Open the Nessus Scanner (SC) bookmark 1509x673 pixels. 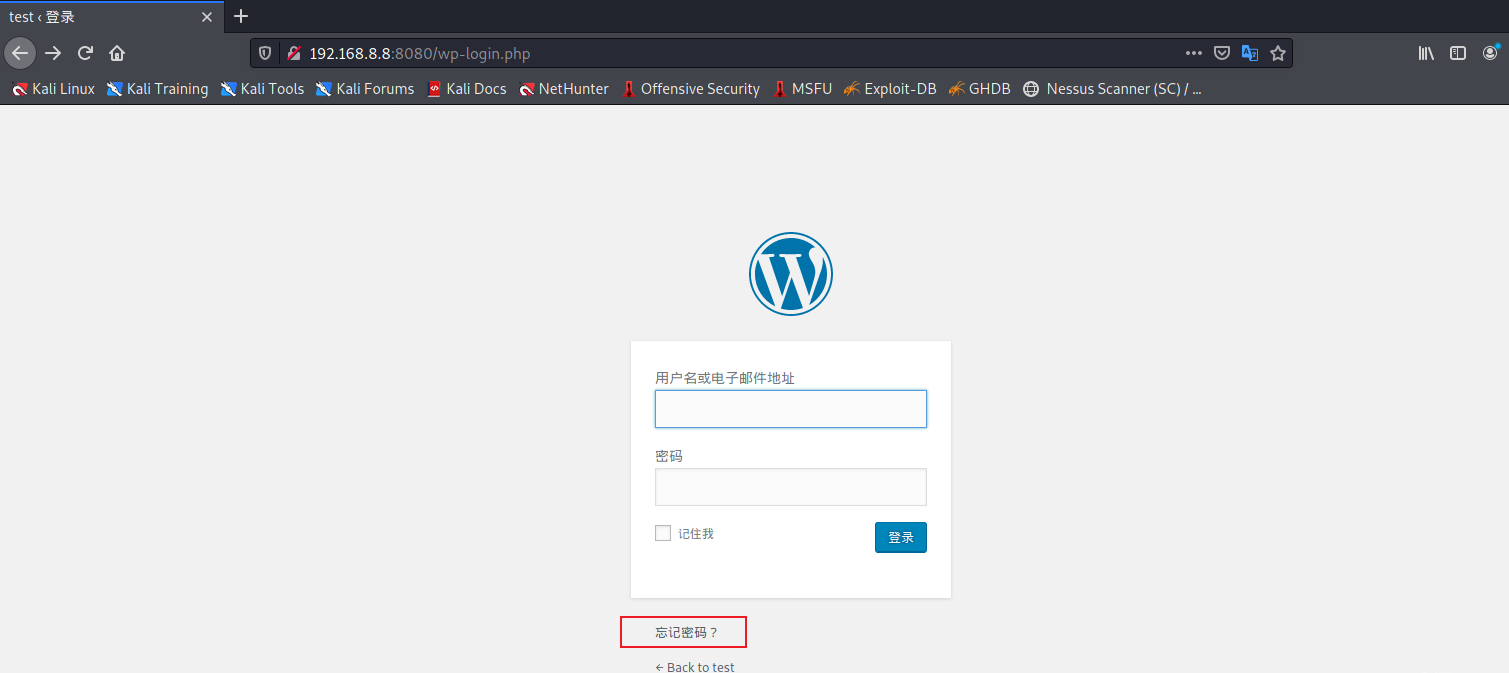pyautogui.click(x=1112, y=89)
